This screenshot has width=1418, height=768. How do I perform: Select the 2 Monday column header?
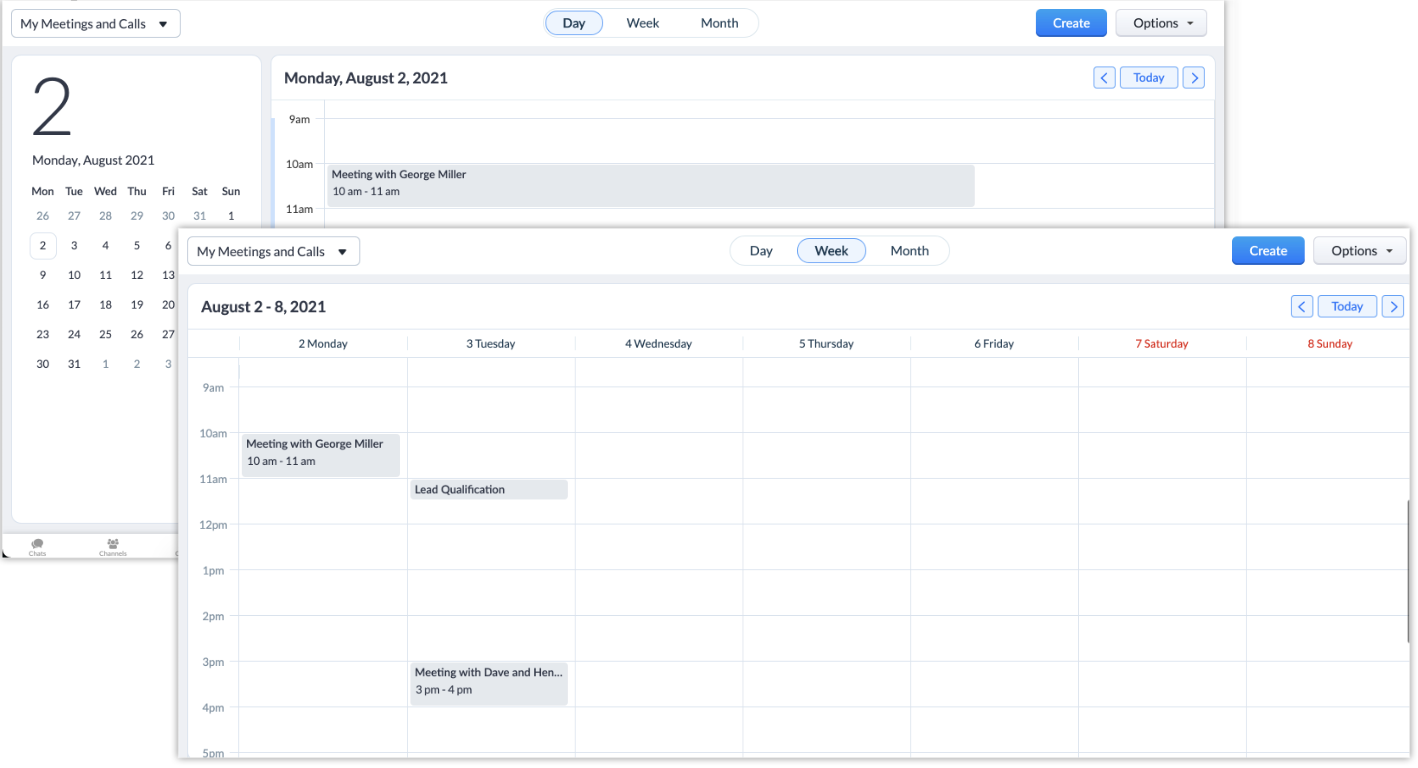(x=323, y=344)
